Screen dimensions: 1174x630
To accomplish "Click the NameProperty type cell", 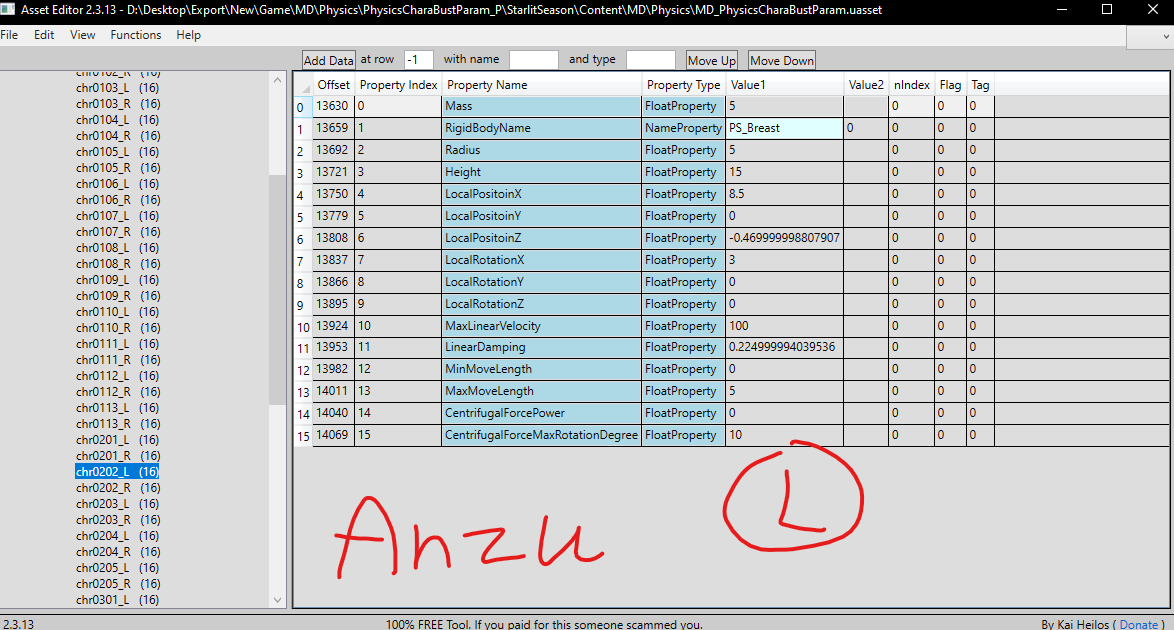I will 683,128.
